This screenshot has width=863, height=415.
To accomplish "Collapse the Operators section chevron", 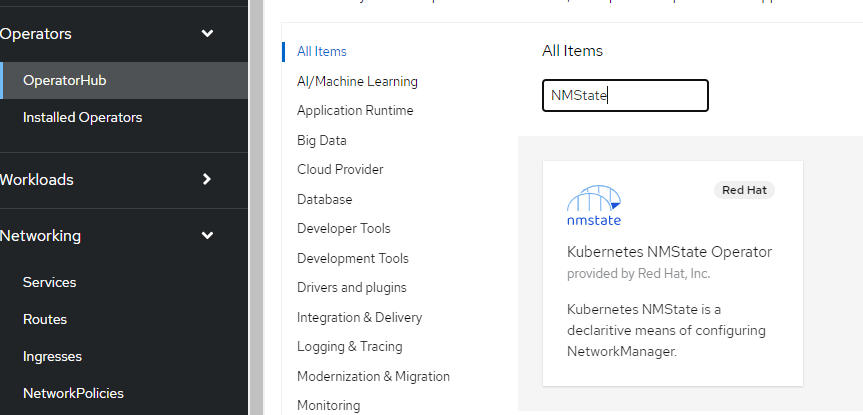I will point(207,34).
